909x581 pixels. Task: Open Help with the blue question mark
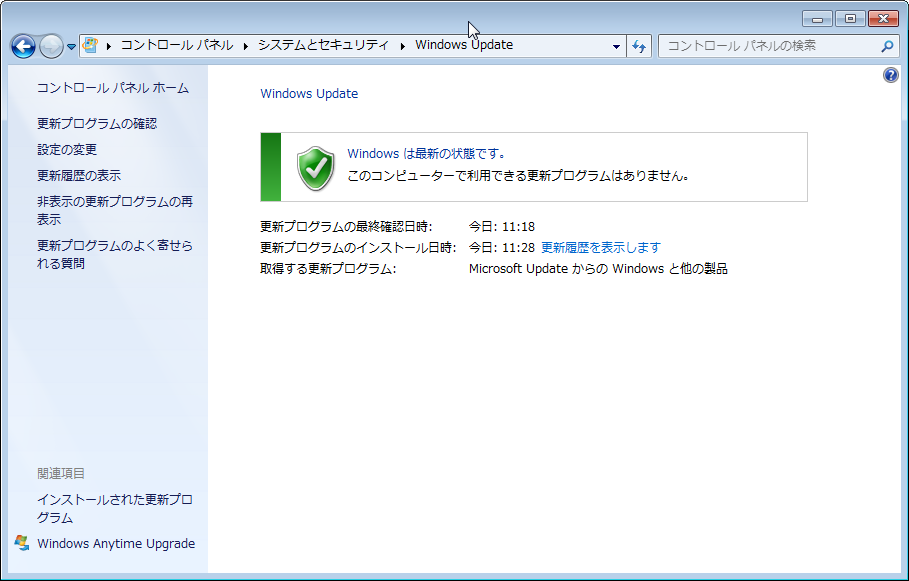click(890, 75)
